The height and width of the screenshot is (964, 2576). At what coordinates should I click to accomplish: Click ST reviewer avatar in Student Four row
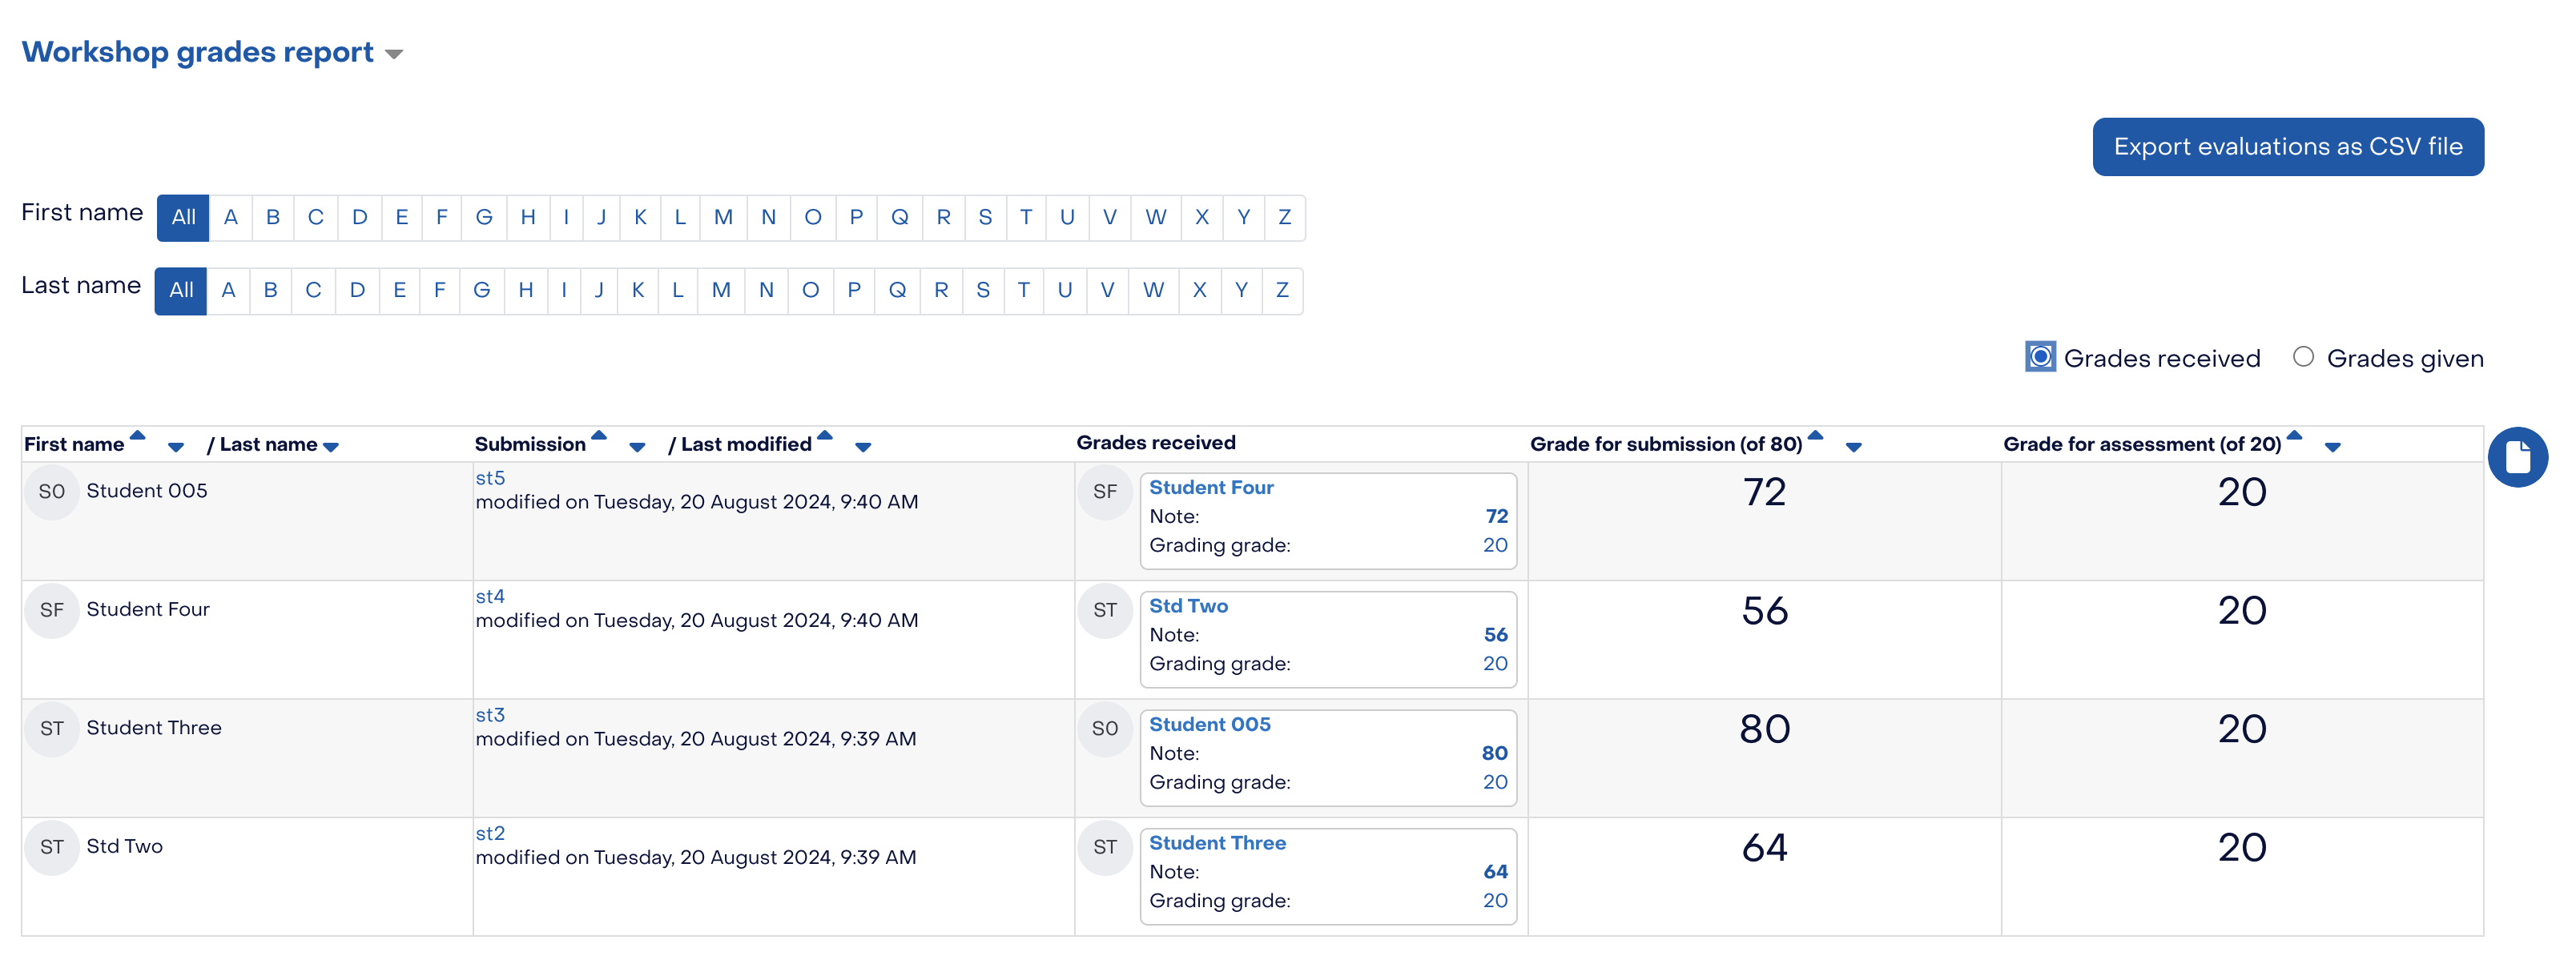[x=1105, y=610]
